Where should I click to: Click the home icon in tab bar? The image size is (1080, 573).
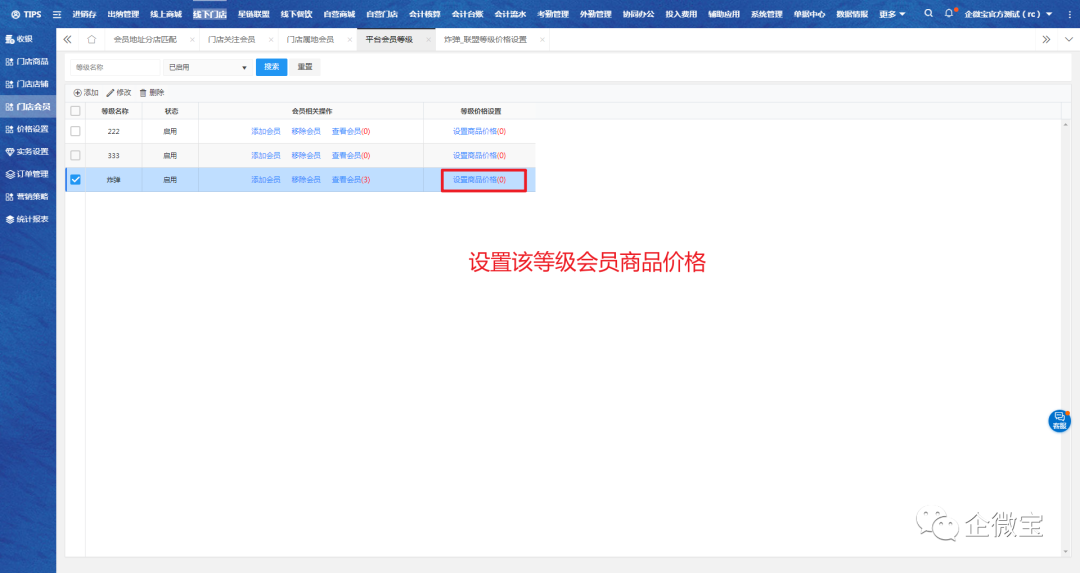coord(92,39)
